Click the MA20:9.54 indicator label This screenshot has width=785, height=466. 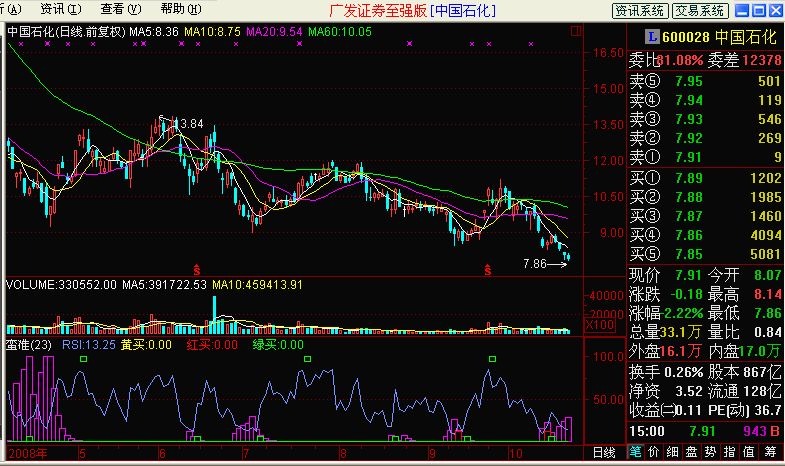point(274,32)
